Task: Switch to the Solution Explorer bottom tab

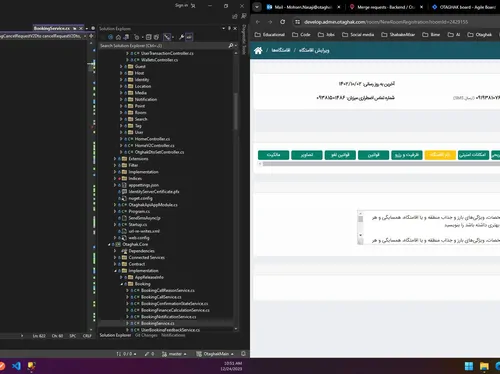Action: tap(115, 335)
